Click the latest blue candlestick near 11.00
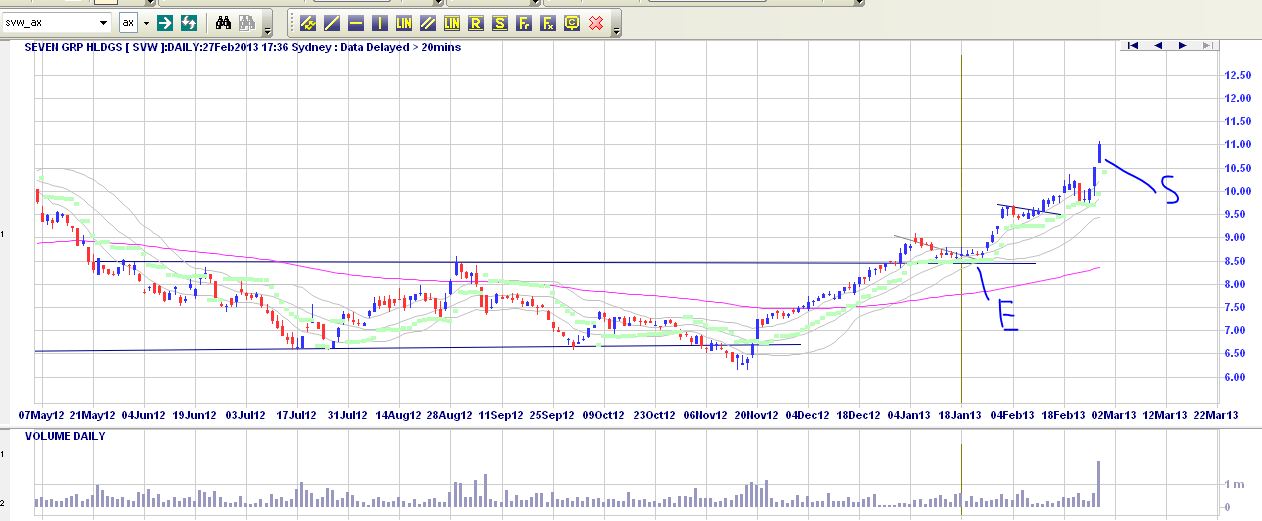1262x521 pixels. coord(1100,152)
